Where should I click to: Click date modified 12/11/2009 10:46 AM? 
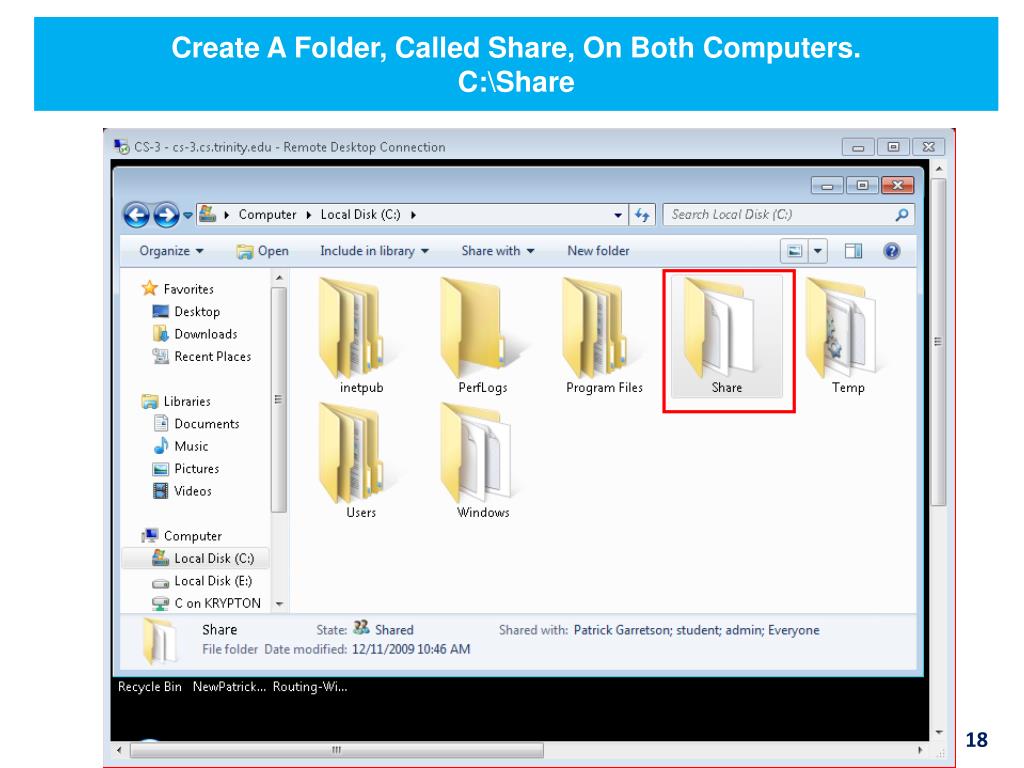click(x=411, y=649)
